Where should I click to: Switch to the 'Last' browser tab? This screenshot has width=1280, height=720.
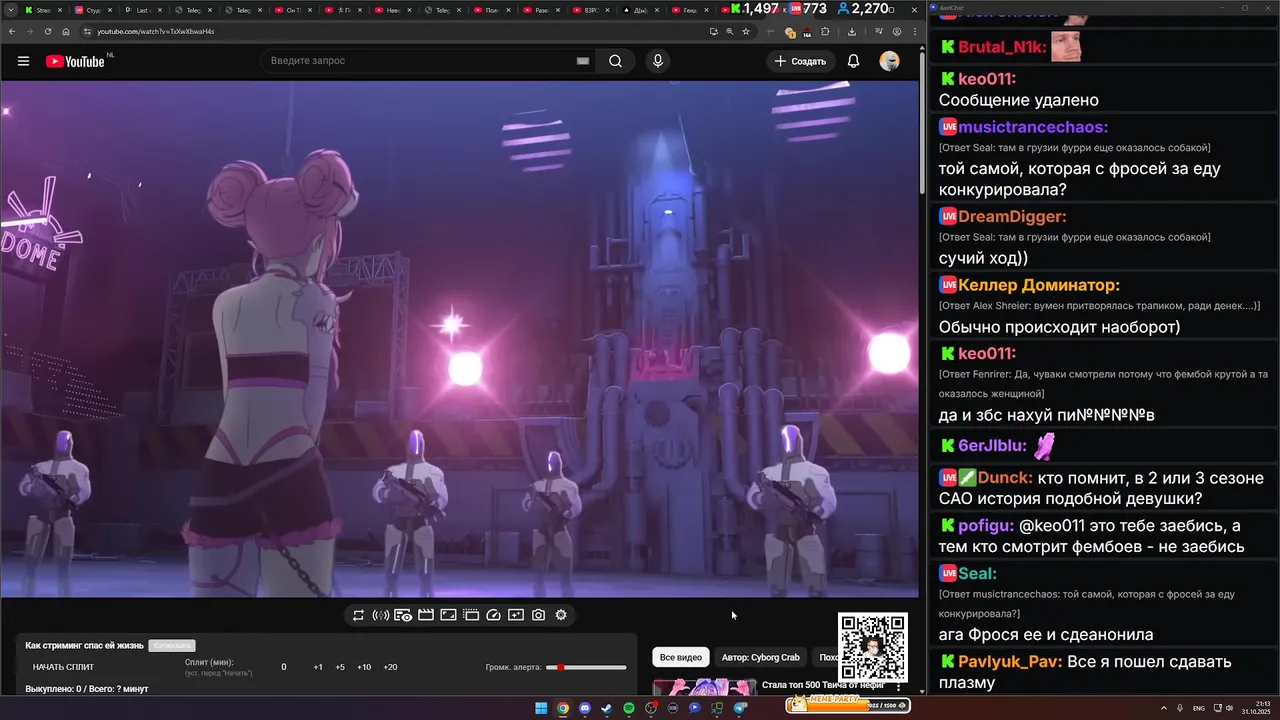click(x=144, y=10)
